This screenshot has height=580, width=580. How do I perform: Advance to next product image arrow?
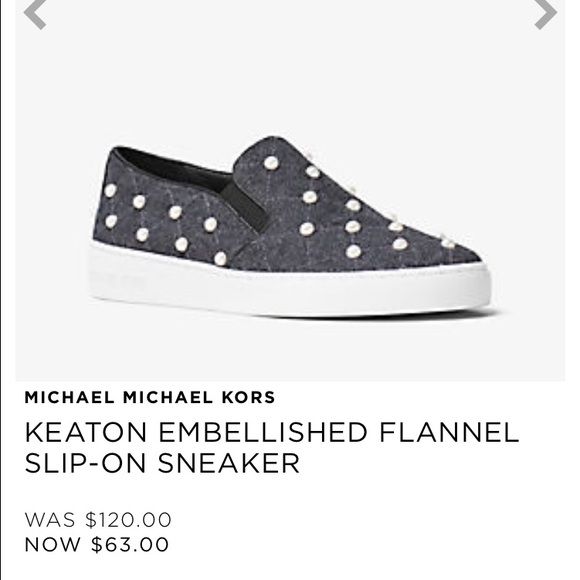pos(546,14)
